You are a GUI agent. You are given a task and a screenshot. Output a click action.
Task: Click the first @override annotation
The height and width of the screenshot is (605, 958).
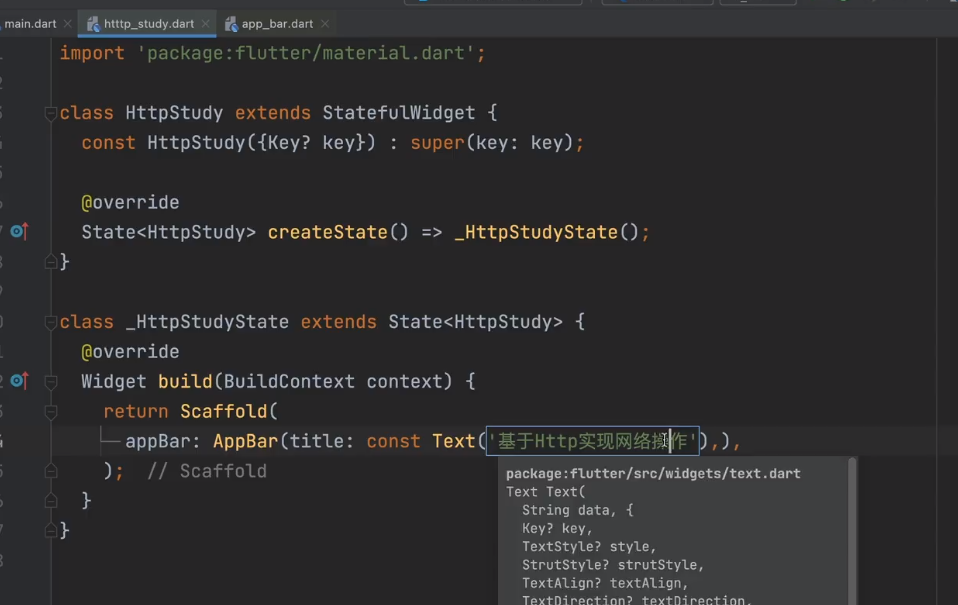tap(130, 202)
